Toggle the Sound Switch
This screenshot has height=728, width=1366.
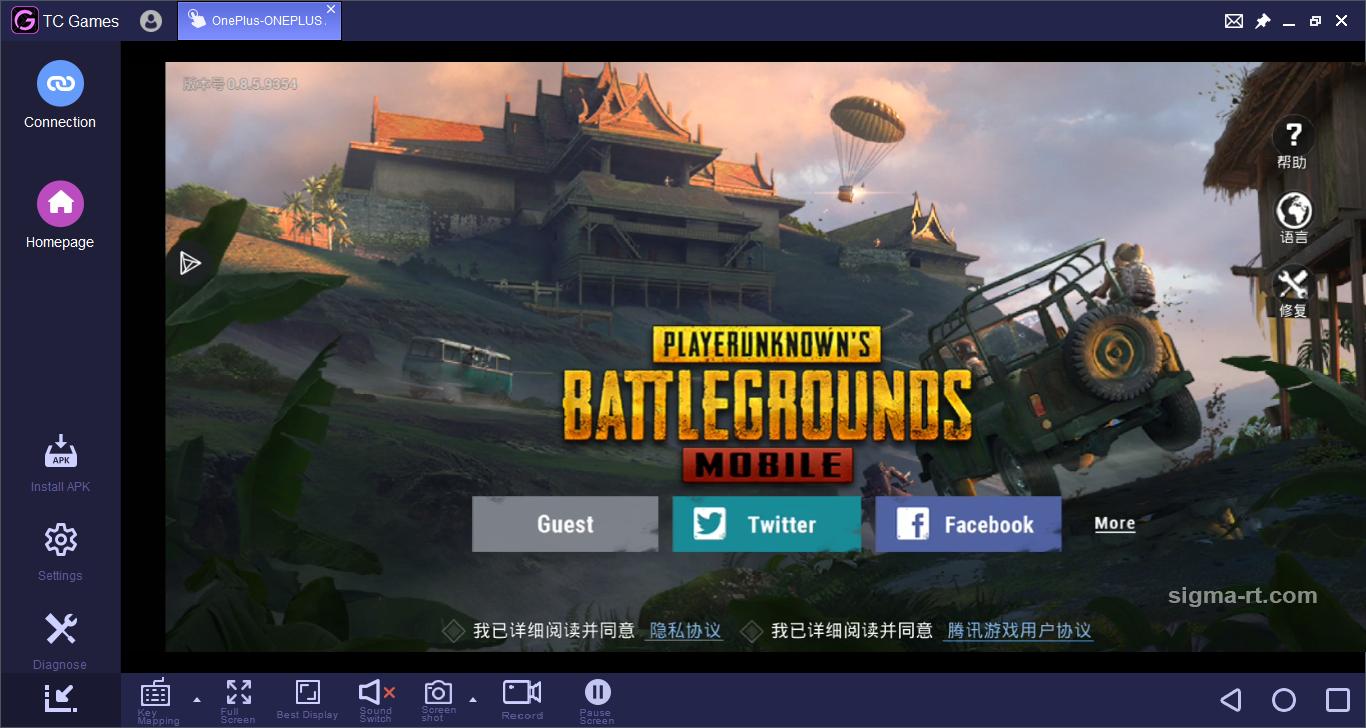pos(376,699)
